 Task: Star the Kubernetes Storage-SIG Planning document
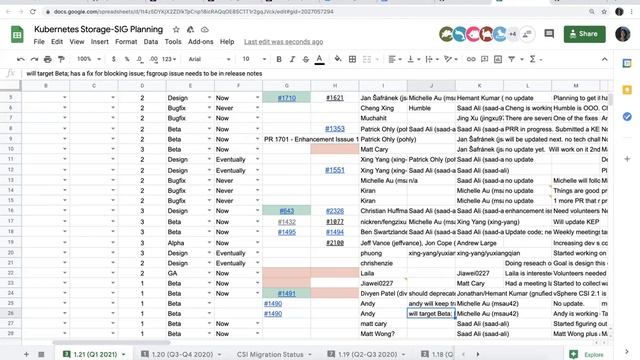pos(176,29)
